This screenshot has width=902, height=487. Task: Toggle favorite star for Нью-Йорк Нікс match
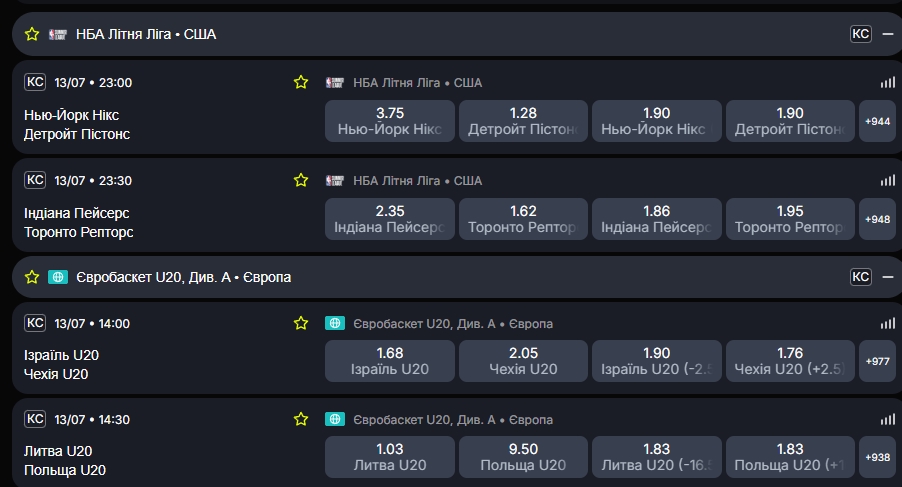[x=301, y=82]
